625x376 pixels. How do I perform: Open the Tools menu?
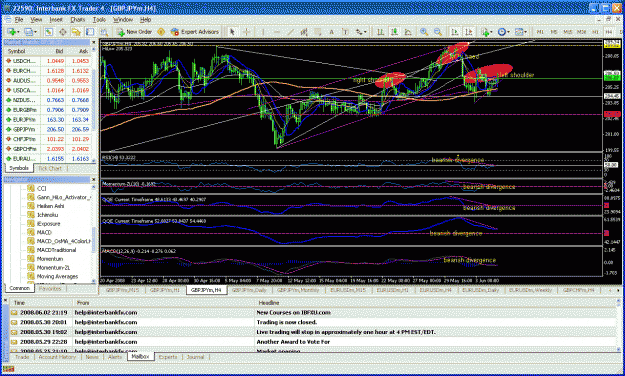99,19
